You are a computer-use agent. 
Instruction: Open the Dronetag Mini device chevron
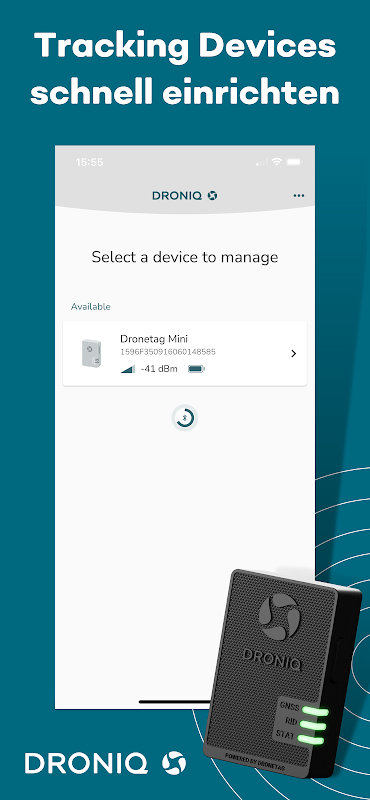(293, 353)
